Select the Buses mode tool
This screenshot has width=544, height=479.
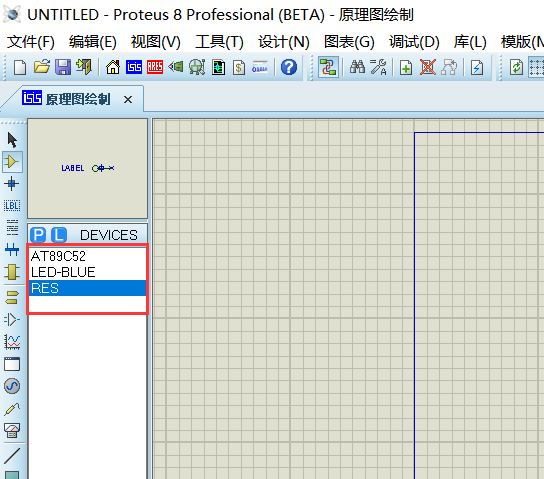(x=12, y=249)
